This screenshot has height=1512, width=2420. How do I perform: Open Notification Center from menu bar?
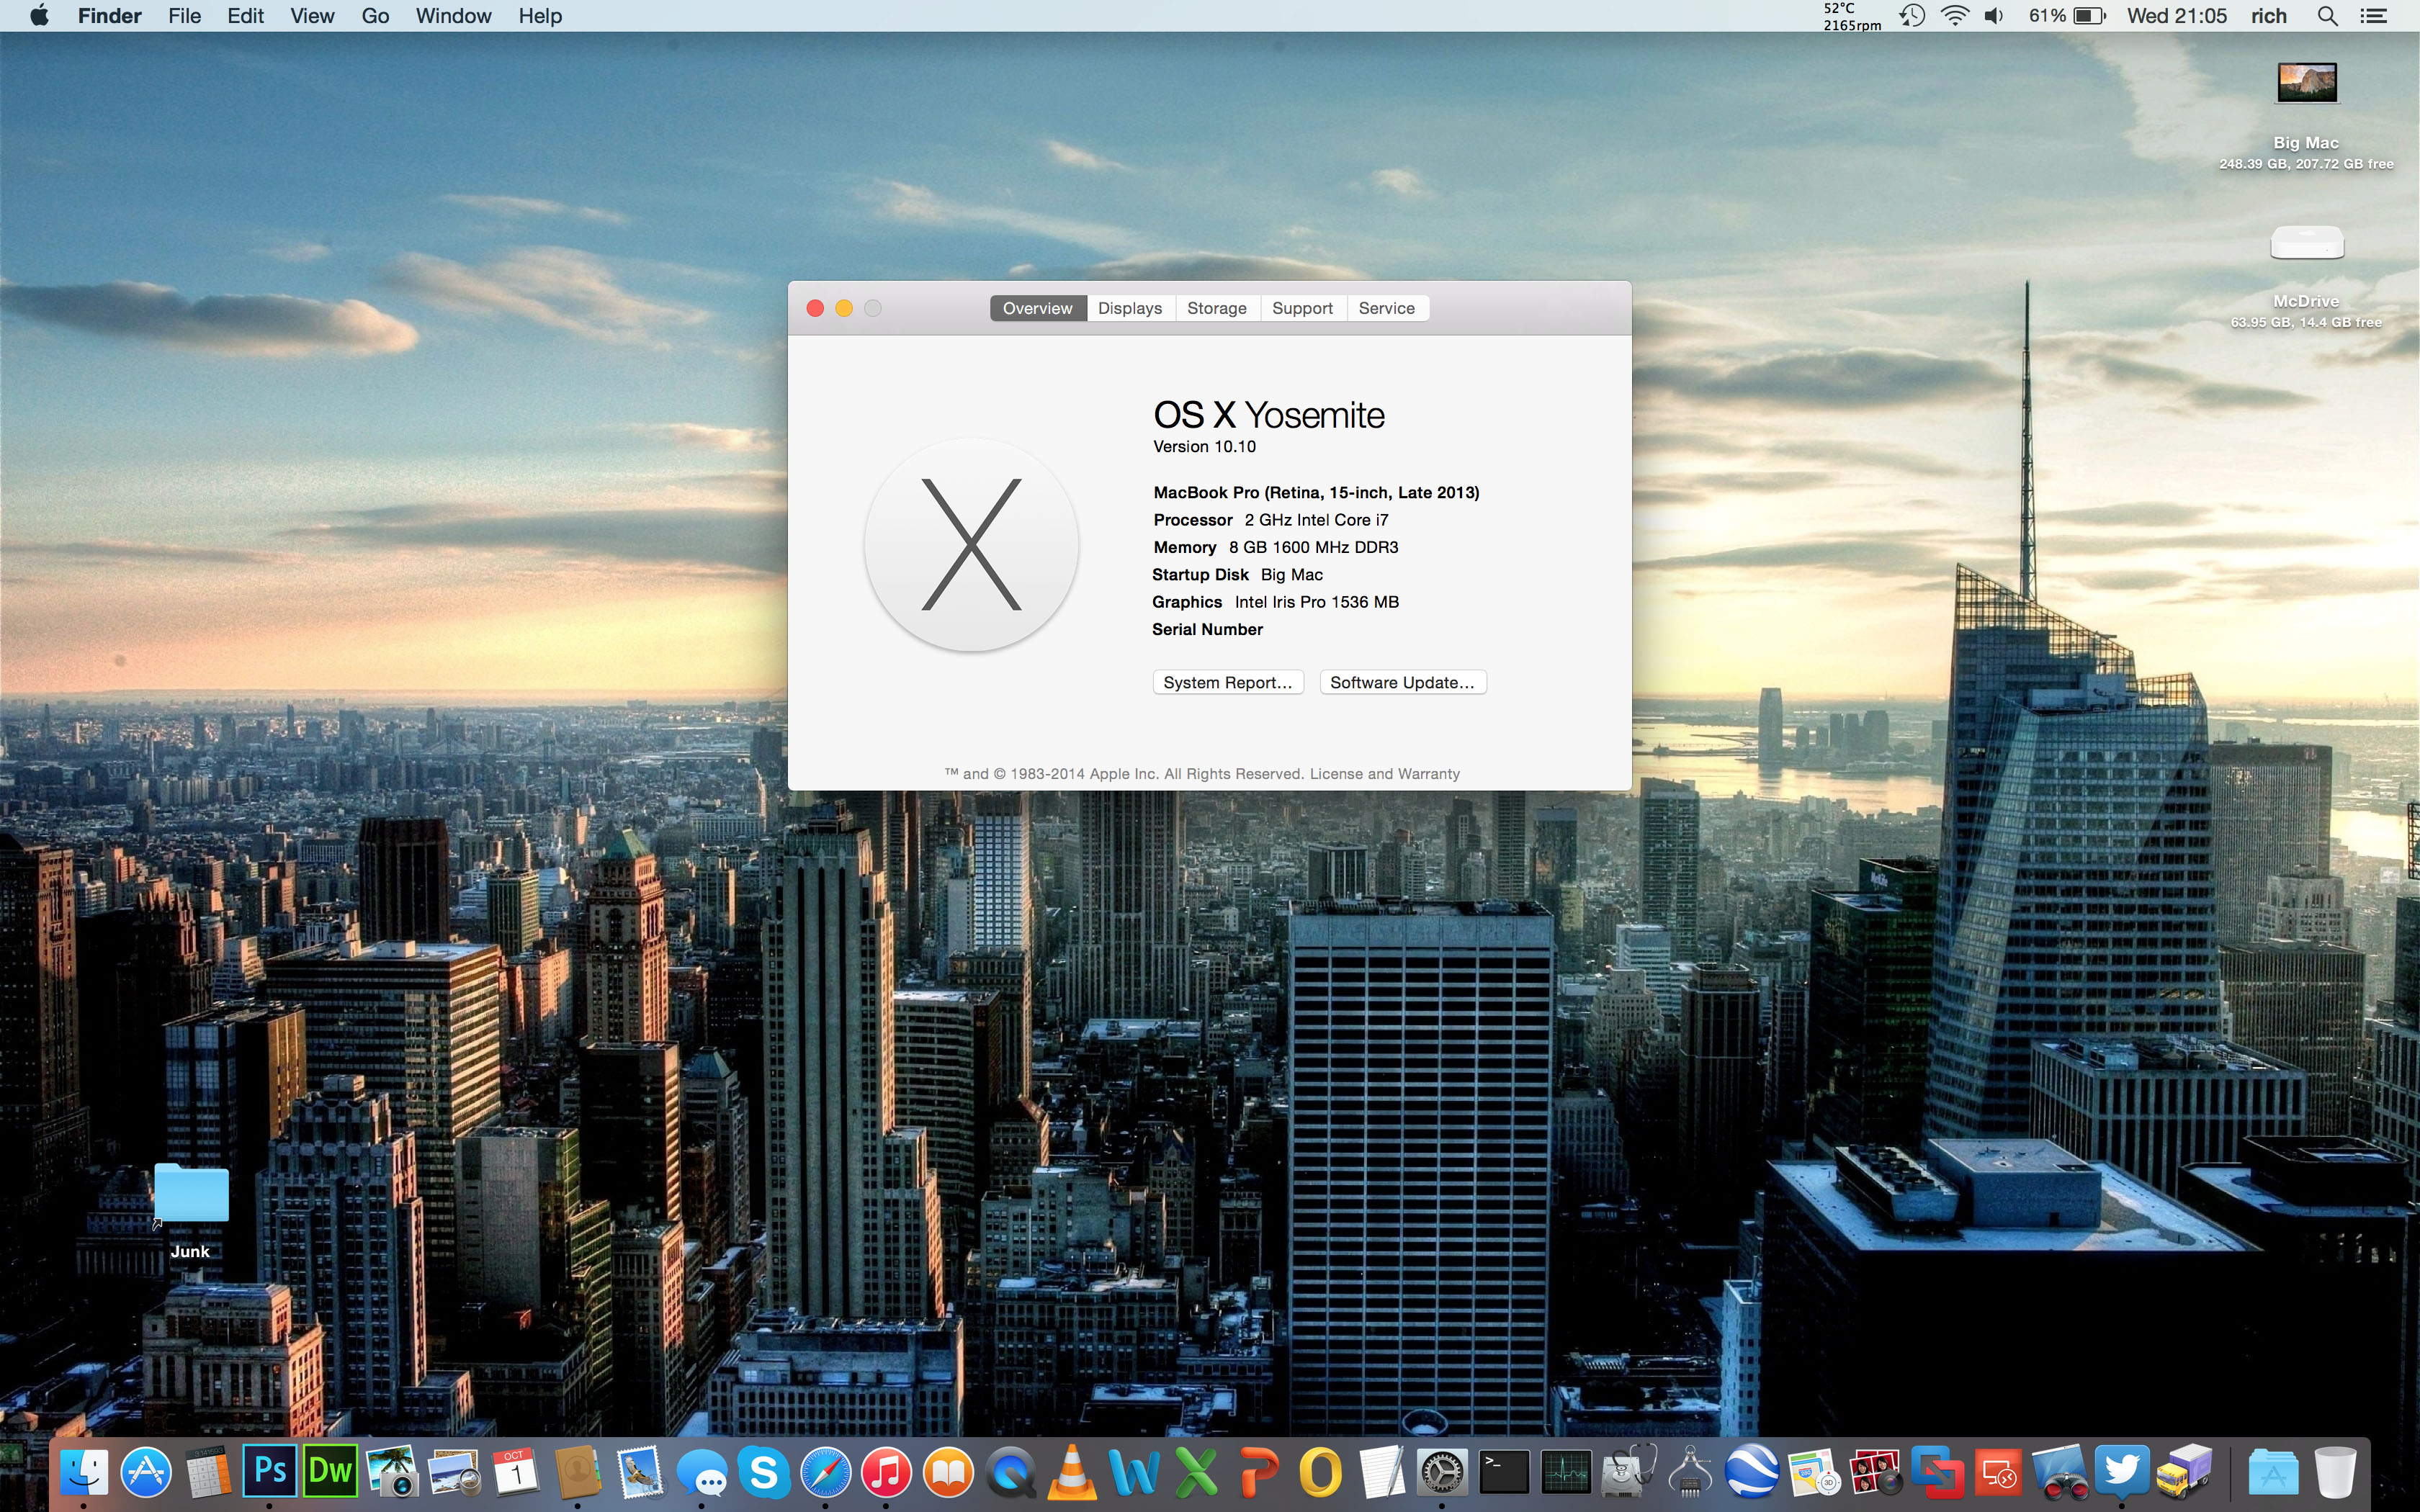pos(2374,16)
